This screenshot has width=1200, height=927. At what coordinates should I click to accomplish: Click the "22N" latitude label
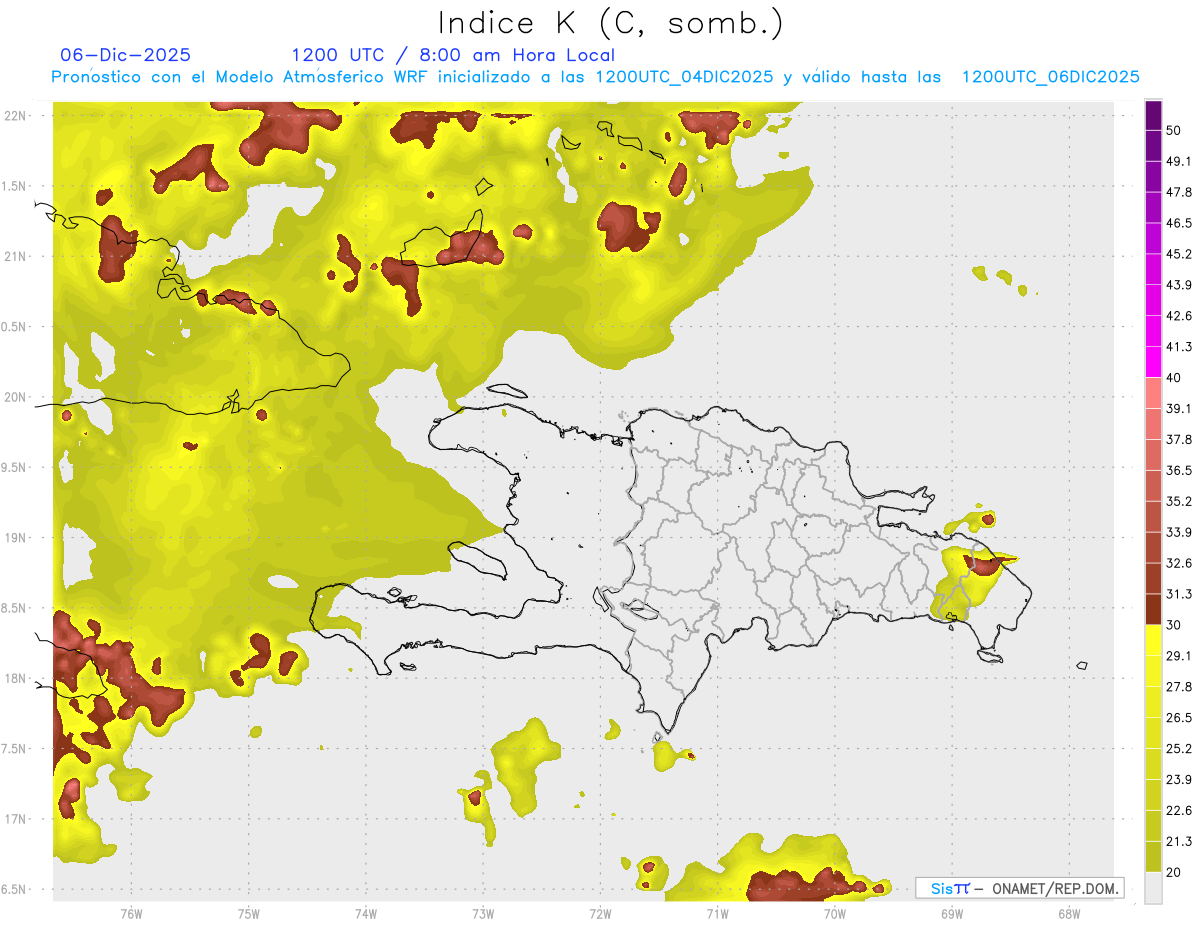coord(17,116)
